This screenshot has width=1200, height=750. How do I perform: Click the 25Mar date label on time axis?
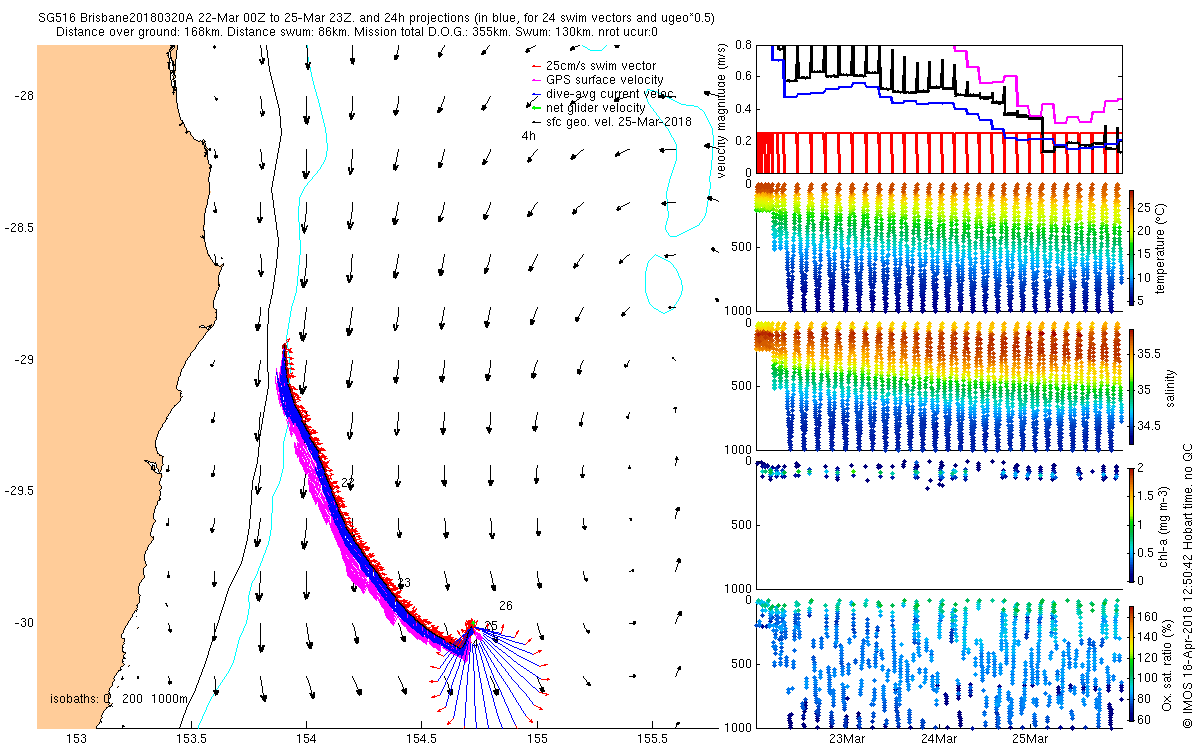1029,739
